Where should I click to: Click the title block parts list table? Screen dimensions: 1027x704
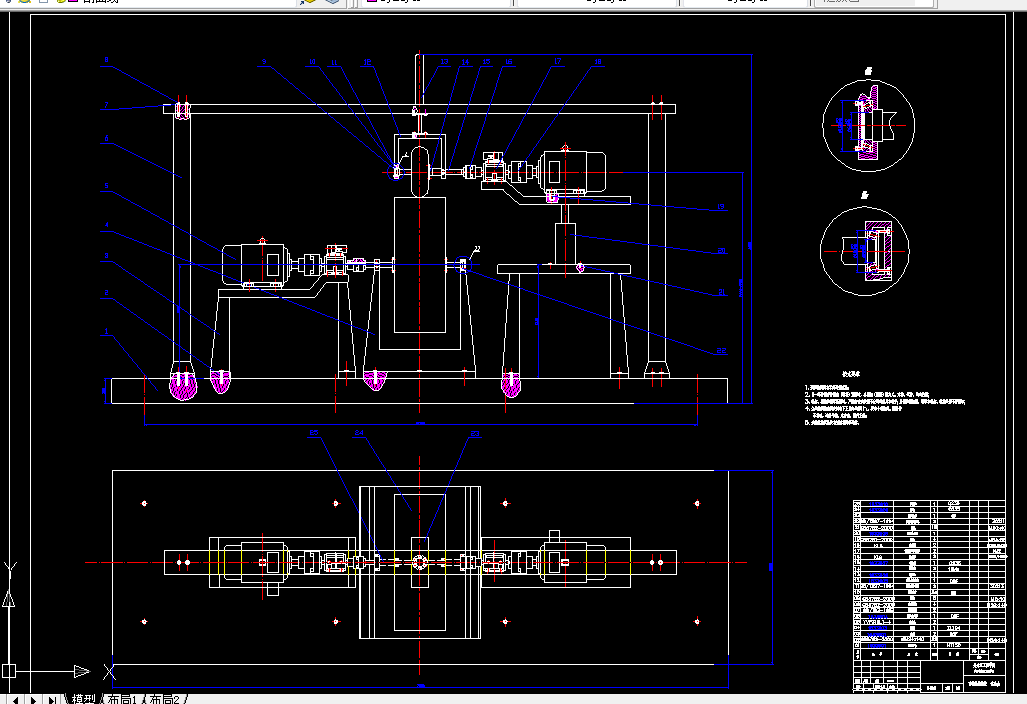929,580
